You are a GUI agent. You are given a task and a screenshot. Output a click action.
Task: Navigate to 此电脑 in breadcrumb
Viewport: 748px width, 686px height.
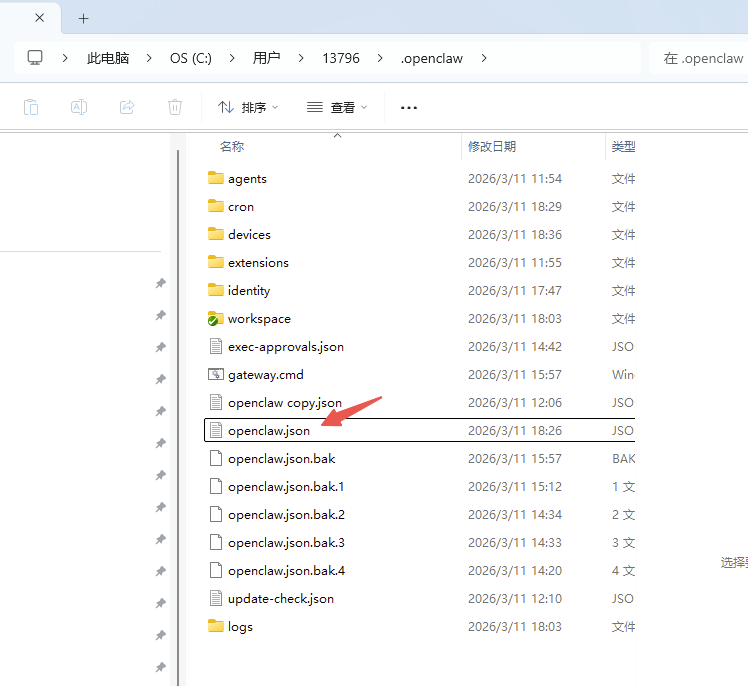tap(108, 58)
